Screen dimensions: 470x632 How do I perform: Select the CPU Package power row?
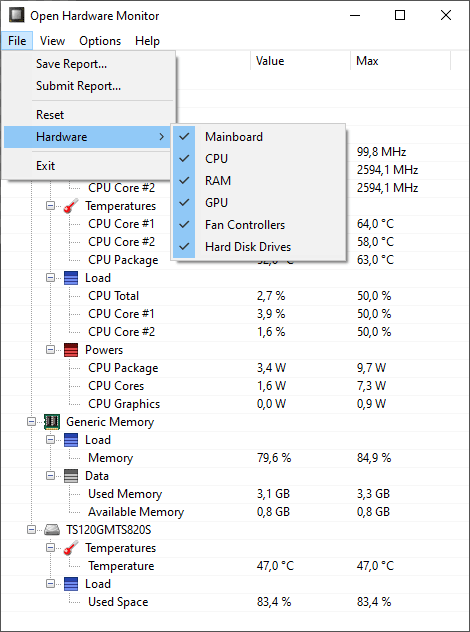(235, 368)
